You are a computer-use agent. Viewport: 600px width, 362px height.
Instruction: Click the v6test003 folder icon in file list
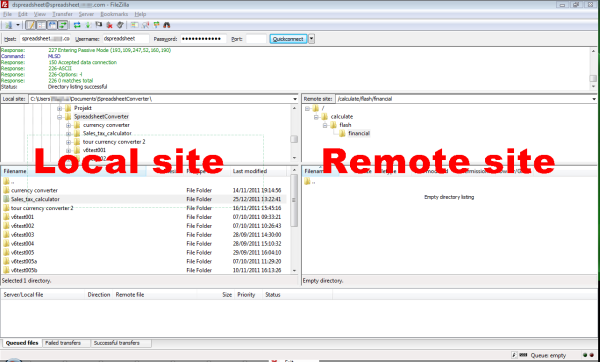coord(6,235)
